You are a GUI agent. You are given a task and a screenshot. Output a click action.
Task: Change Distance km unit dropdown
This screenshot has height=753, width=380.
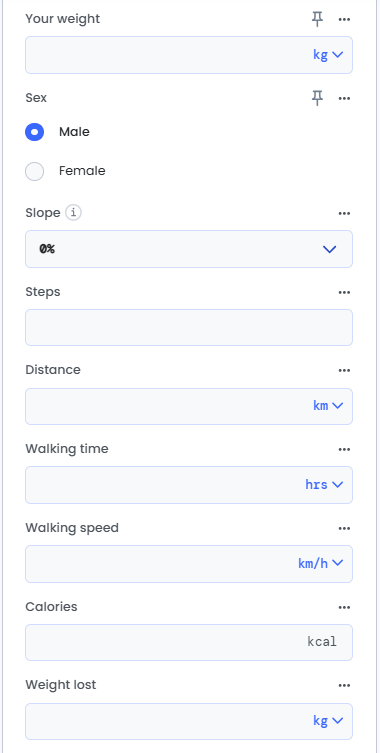click(x=328, y=406)
